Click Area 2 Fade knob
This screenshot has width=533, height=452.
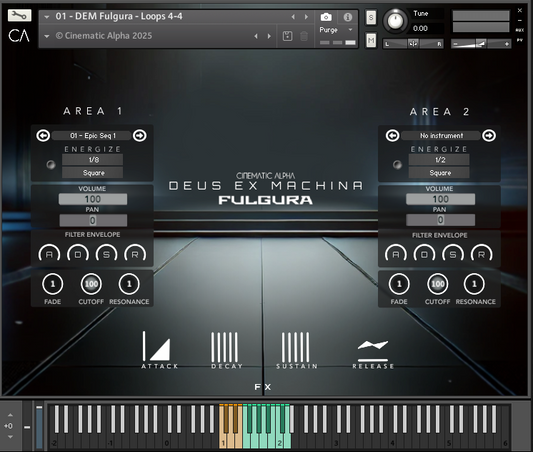pyautogui.click(x=399, y=284)
